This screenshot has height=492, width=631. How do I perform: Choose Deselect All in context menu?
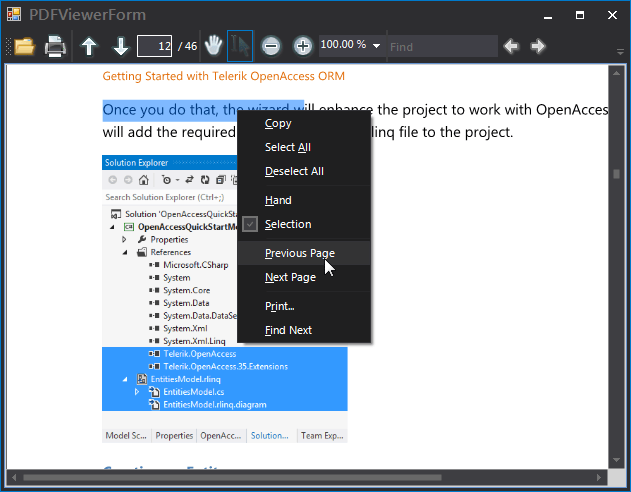304,171
